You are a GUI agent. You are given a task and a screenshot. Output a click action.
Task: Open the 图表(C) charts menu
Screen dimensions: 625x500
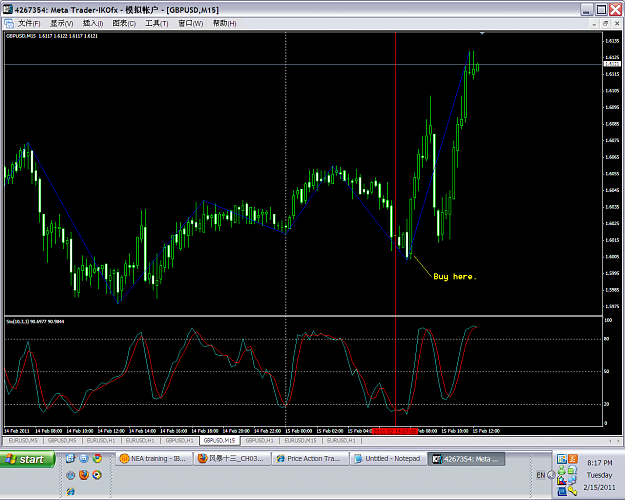[124, 24]
